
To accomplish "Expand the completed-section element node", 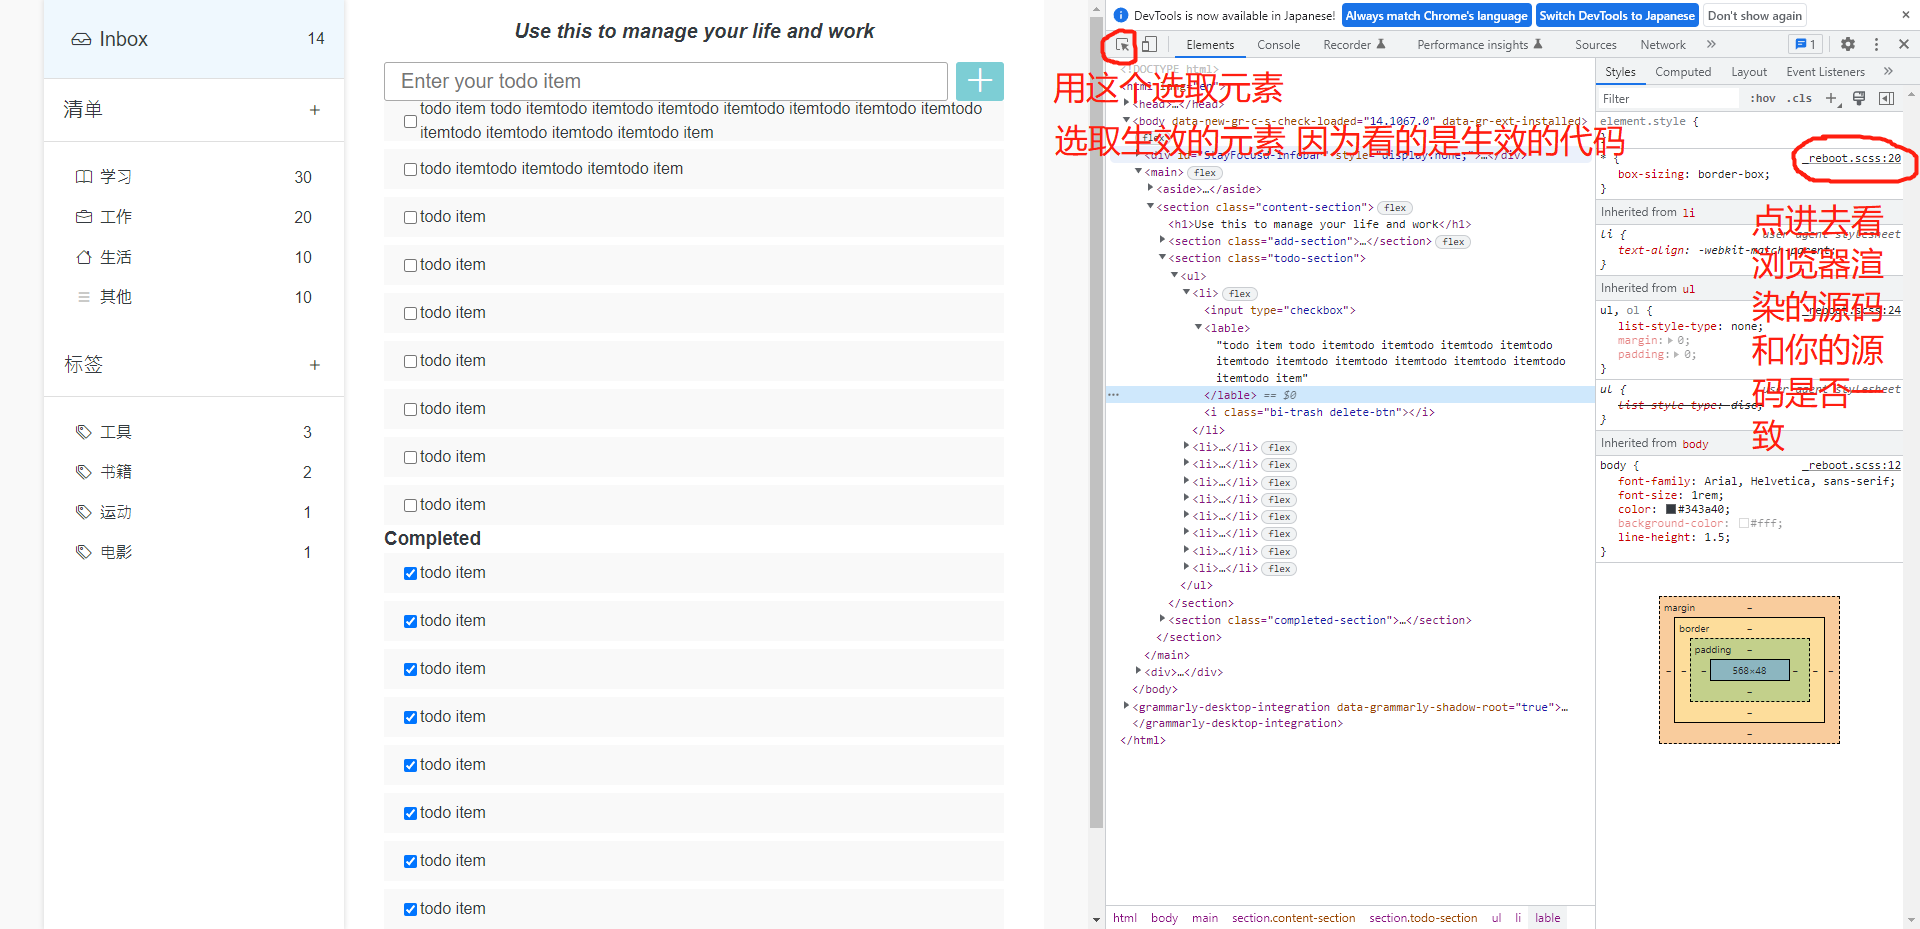I will pos(1162,620).
